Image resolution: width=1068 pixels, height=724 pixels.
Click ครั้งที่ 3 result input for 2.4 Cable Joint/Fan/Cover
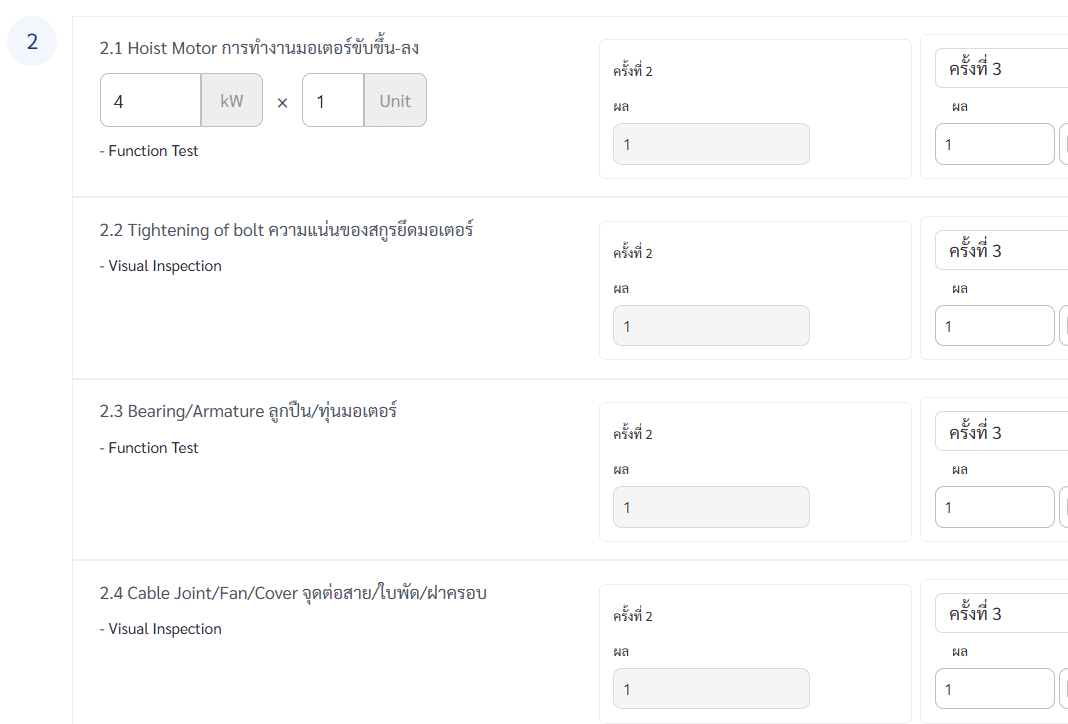pos(994,689)
